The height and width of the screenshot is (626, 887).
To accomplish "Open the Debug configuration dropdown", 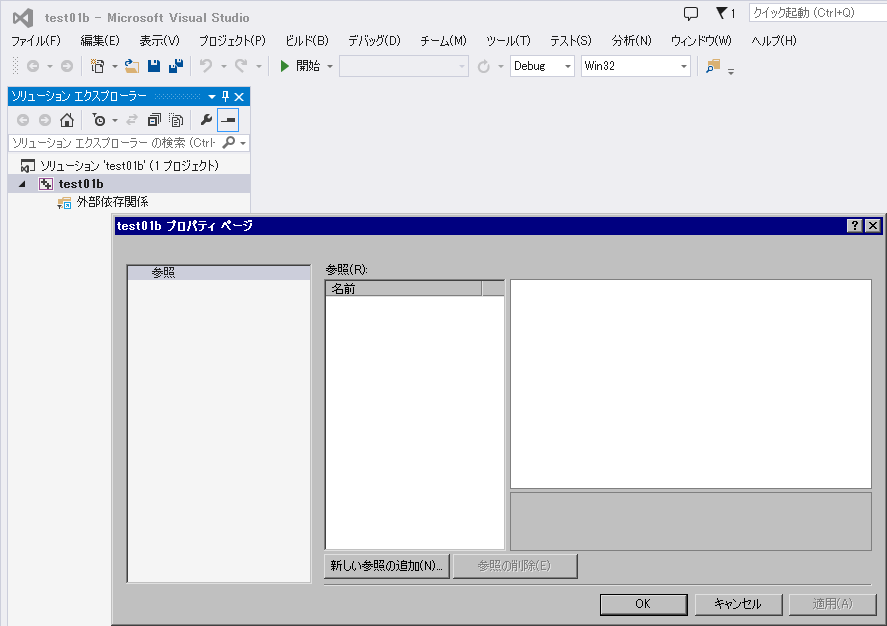I will [542, 66].
